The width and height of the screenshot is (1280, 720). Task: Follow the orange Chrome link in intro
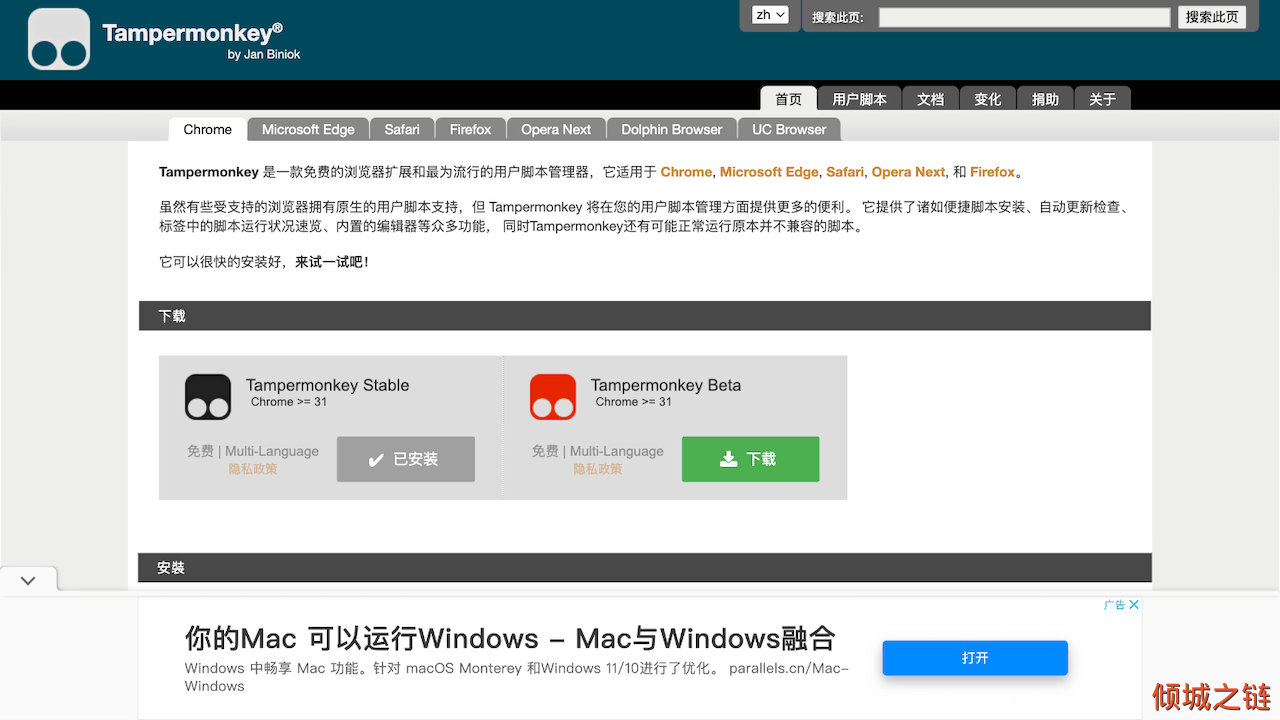pos(686,172)
